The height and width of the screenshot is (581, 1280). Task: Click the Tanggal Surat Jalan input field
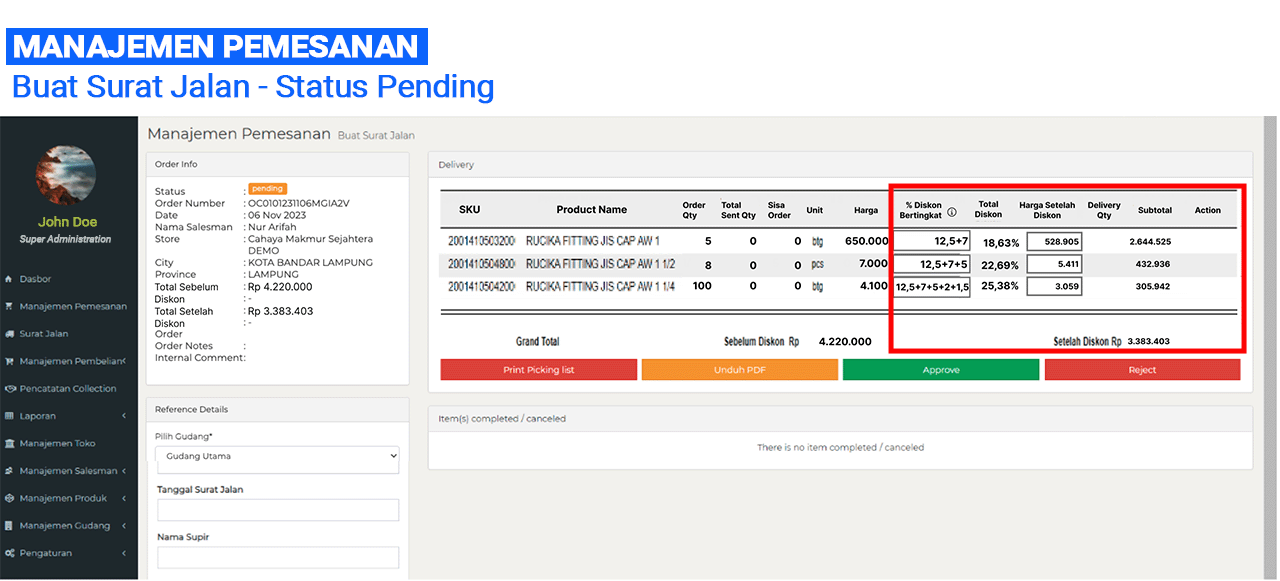tap(278, 510)
